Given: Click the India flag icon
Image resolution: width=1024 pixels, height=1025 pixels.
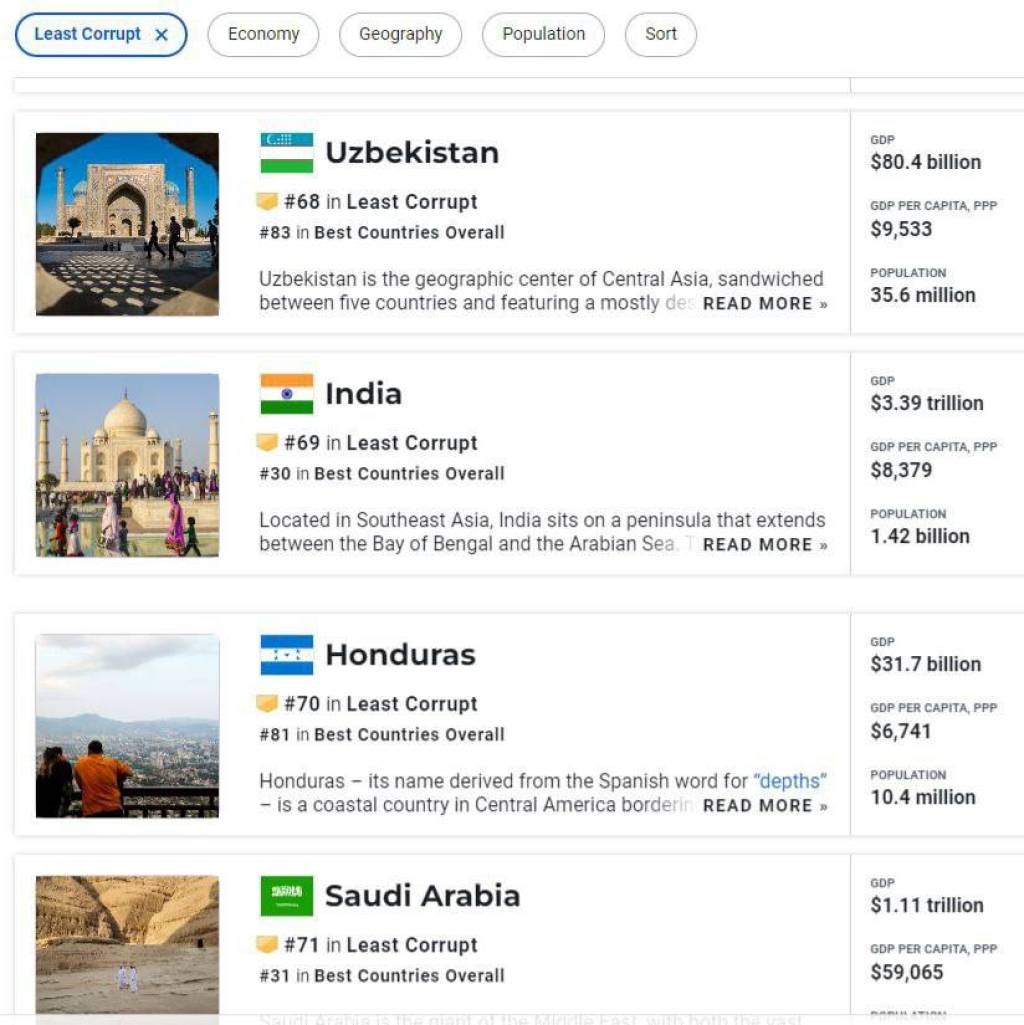Looking at the screenshot, I should [x=287, y=394].
